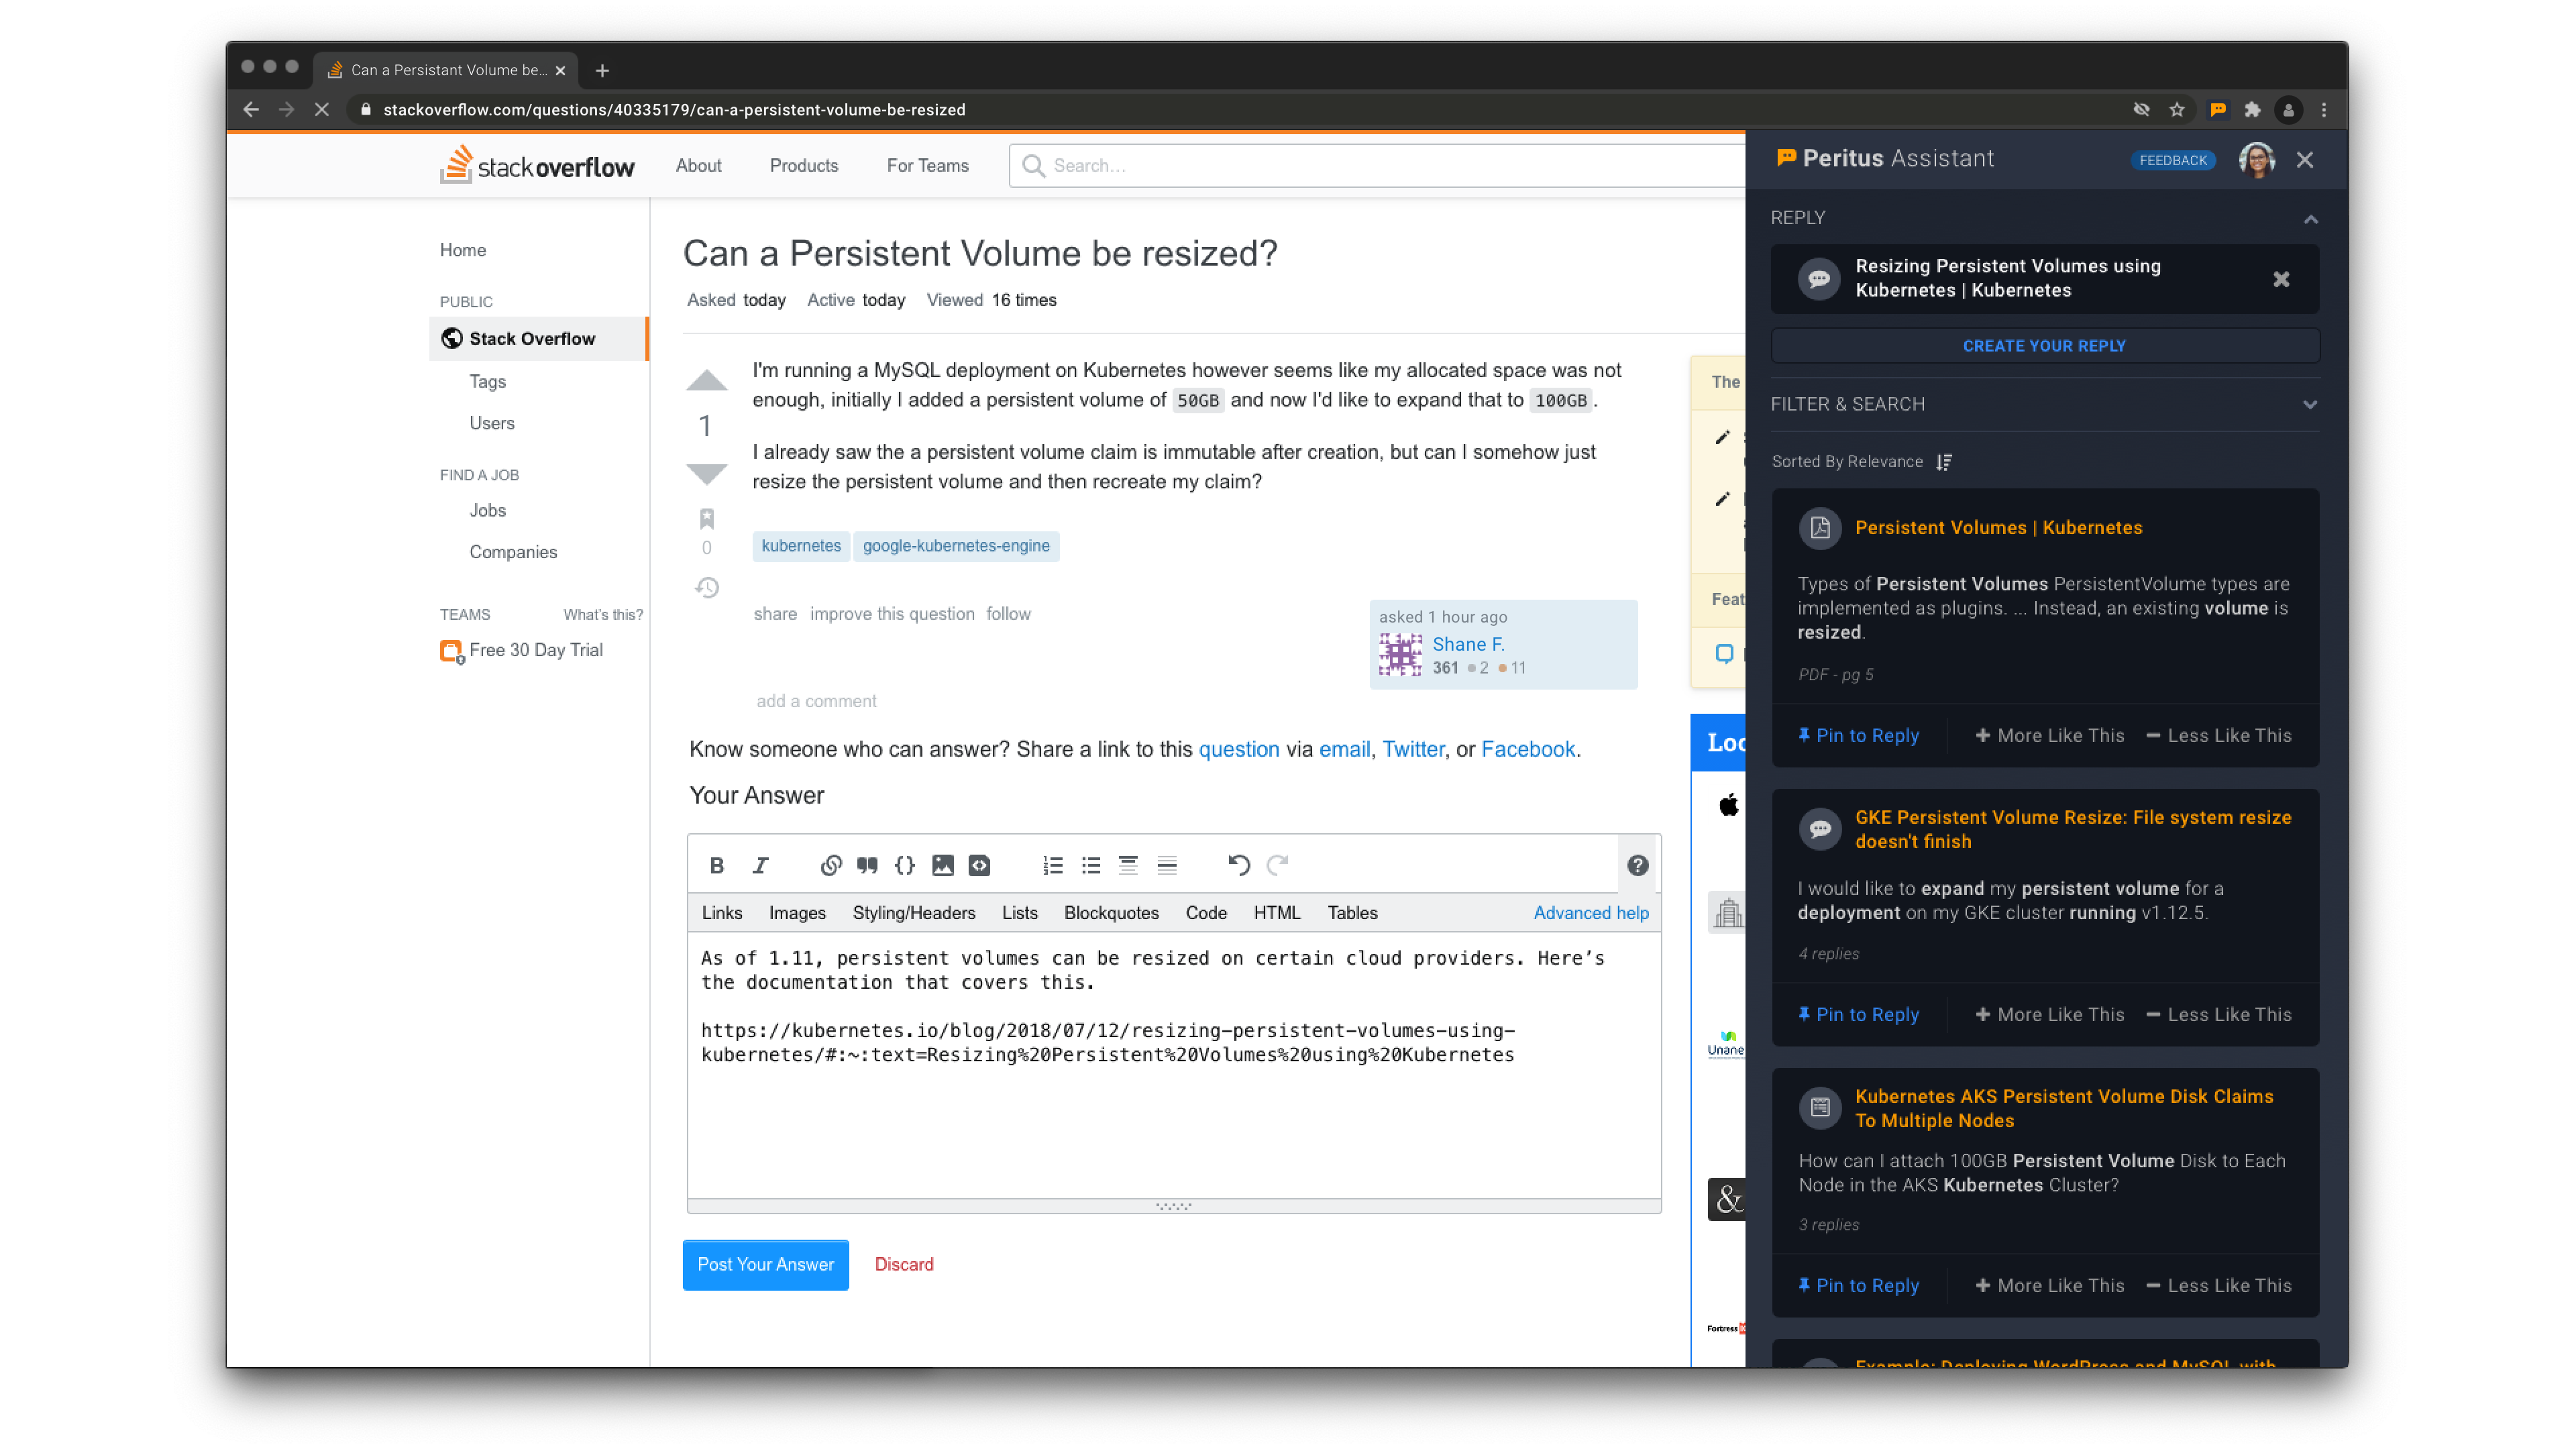Close the Peritus Assistant panel
Screen dimensions: 2576x1449
[2304, 159]
